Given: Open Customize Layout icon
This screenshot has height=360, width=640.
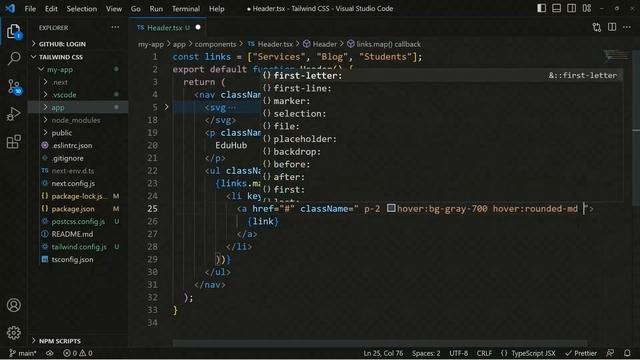Looking at the screenshot, I should 587,8.
